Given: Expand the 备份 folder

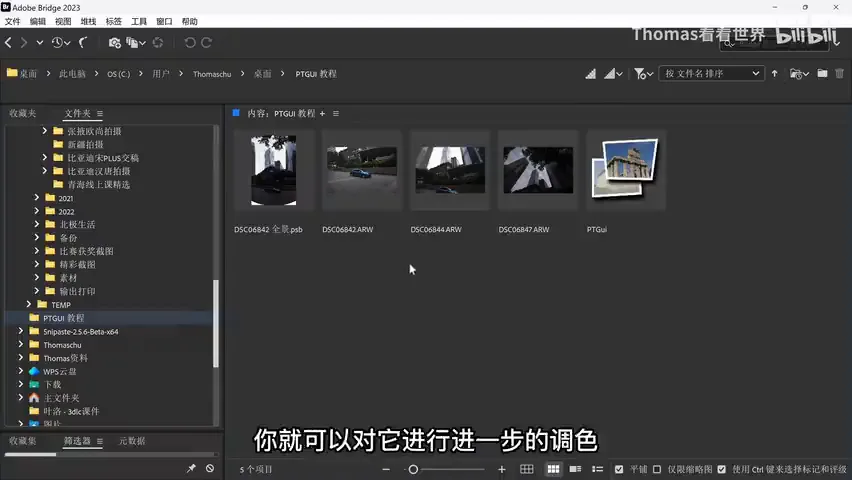Looking at the screenshot, I should [x=36, y=238].
